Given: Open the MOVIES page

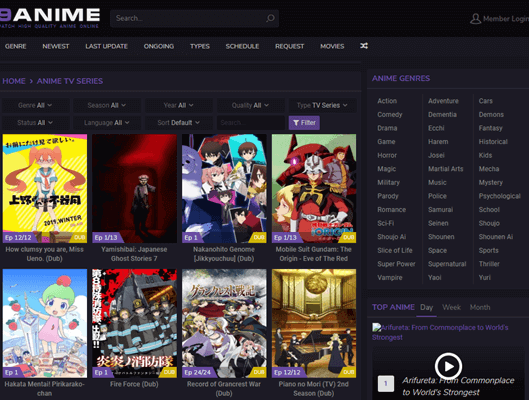Looking at the screenshot, I should pyautogui.click(x=332, y=46).
